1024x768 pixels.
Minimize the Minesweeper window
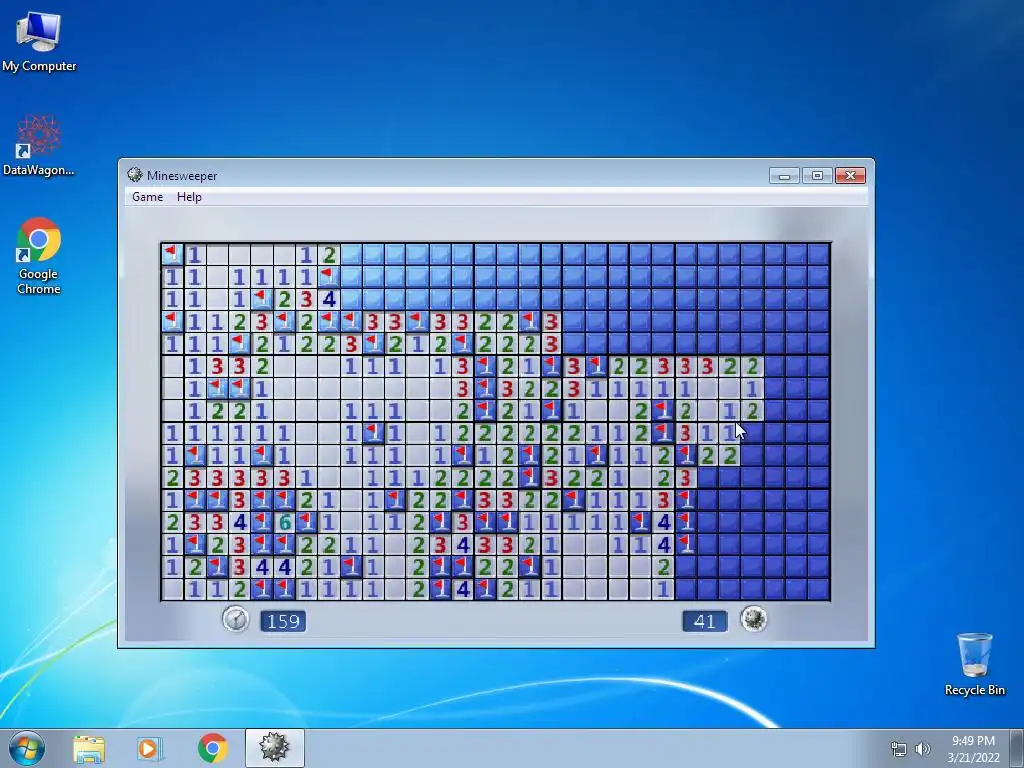tap(784, 176)
